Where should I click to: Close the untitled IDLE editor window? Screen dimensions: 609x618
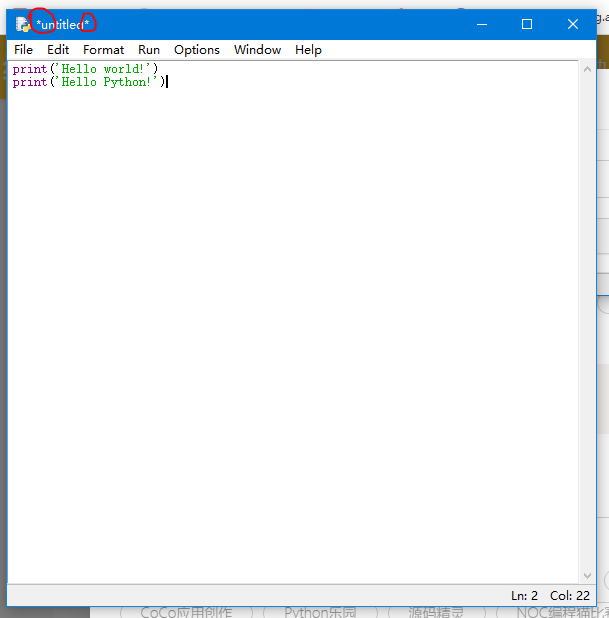[x=573, y=24]
